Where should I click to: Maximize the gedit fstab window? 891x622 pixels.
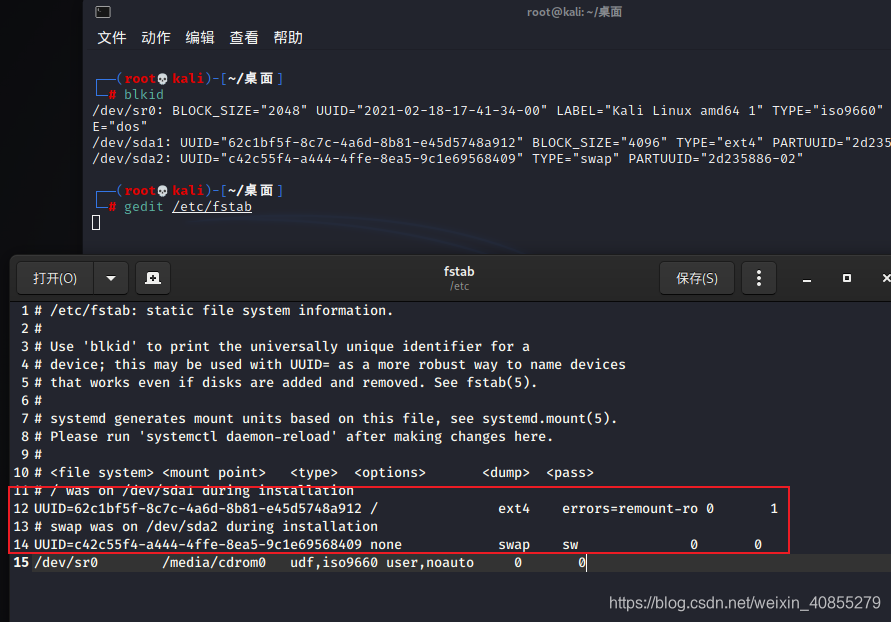(x=847, y=278)
